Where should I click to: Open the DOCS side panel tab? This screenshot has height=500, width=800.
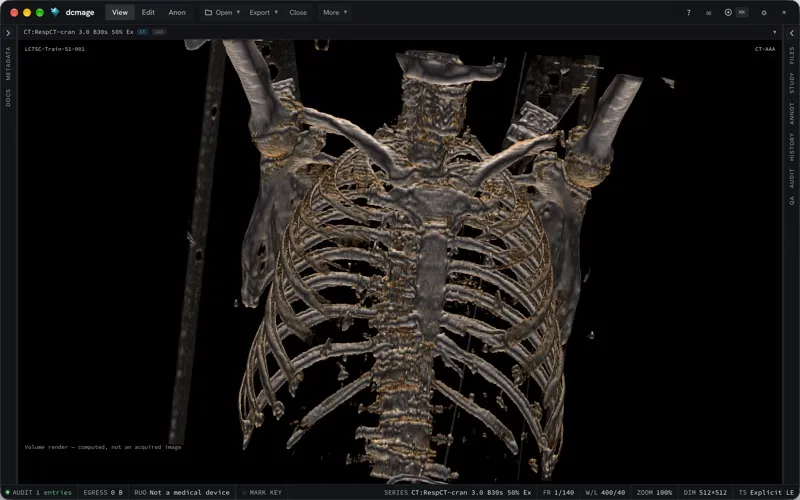click(x=8, y=97)
